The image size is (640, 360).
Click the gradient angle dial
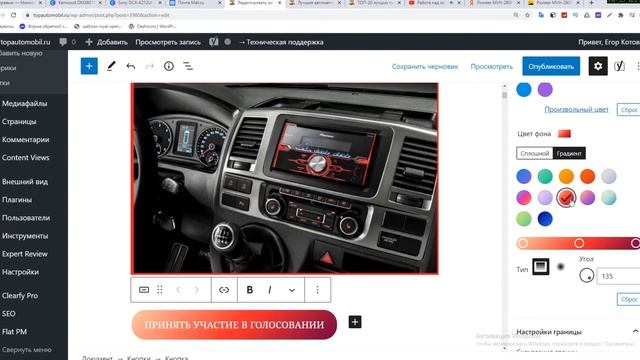click(587, 275)
